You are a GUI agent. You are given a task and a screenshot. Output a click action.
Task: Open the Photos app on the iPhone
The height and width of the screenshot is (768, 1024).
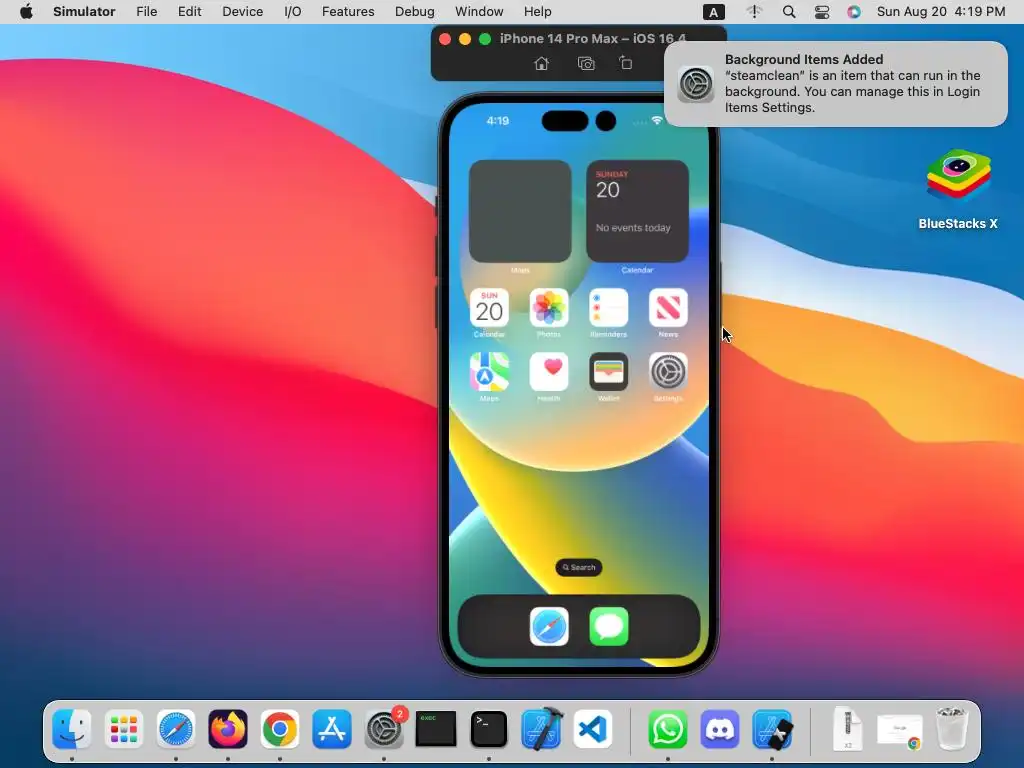pyautogui.click(x=549, y=308)
